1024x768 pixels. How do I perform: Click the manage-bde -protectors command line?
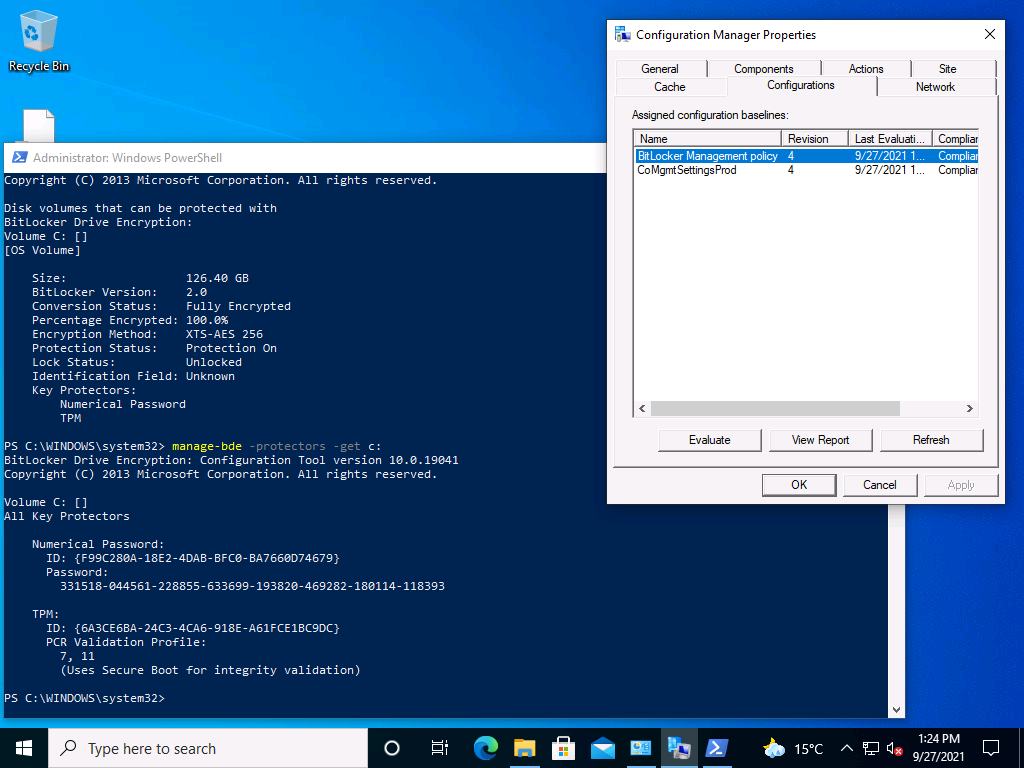coord(192,447)
